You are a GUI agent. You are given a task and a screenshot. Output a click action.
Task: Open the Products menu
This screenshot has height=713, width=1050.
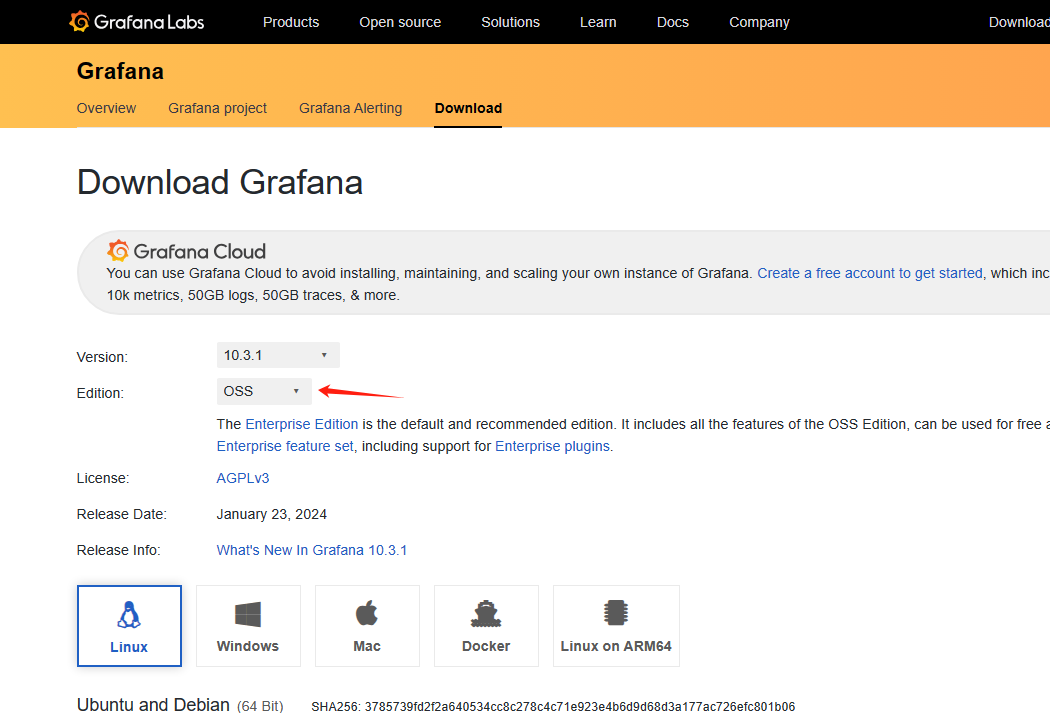click(291, 22)
